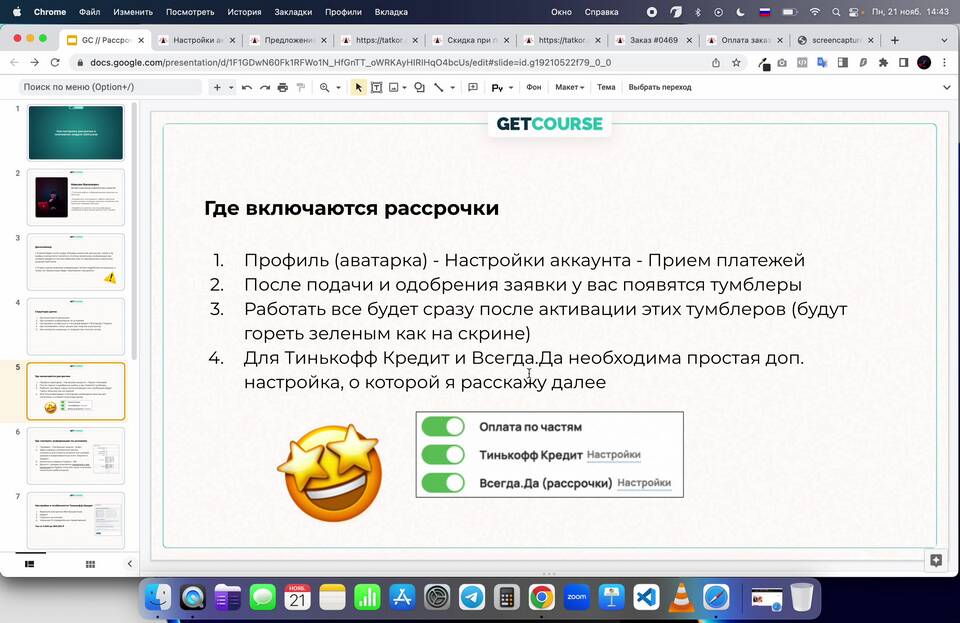Click Выбрать переход transition button
The image size is (960, 623).
(x=660, y=88)
